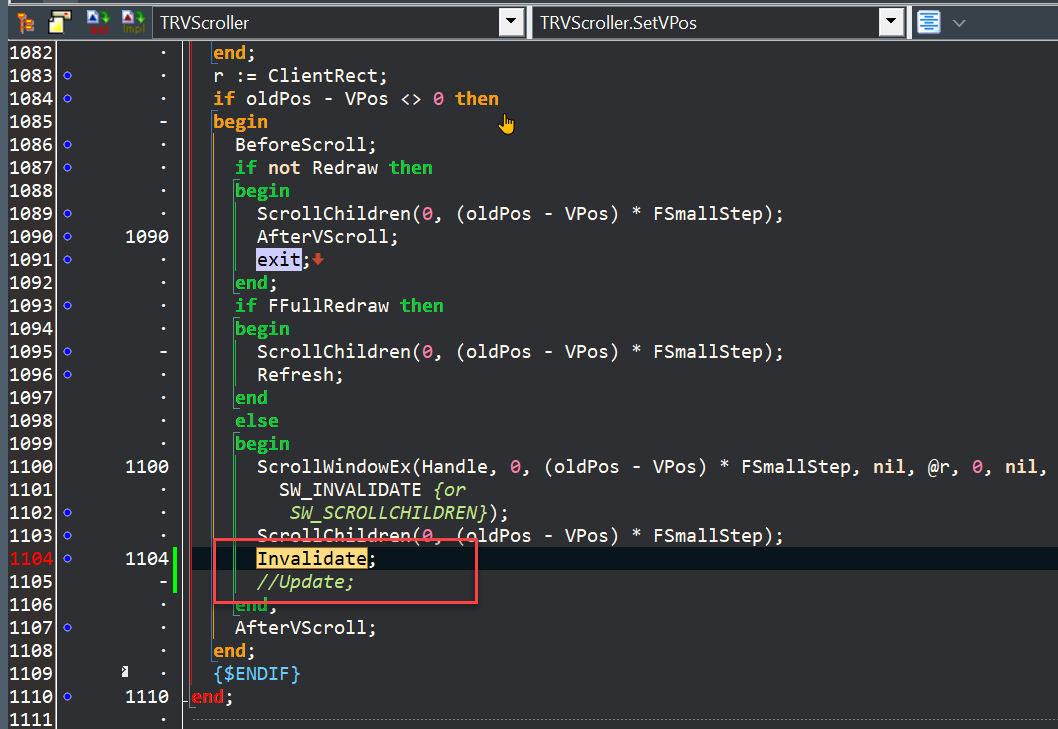1058x729 pixels.
Task: Toggle breakpoint on line 1093 dot
Action: 67,305
